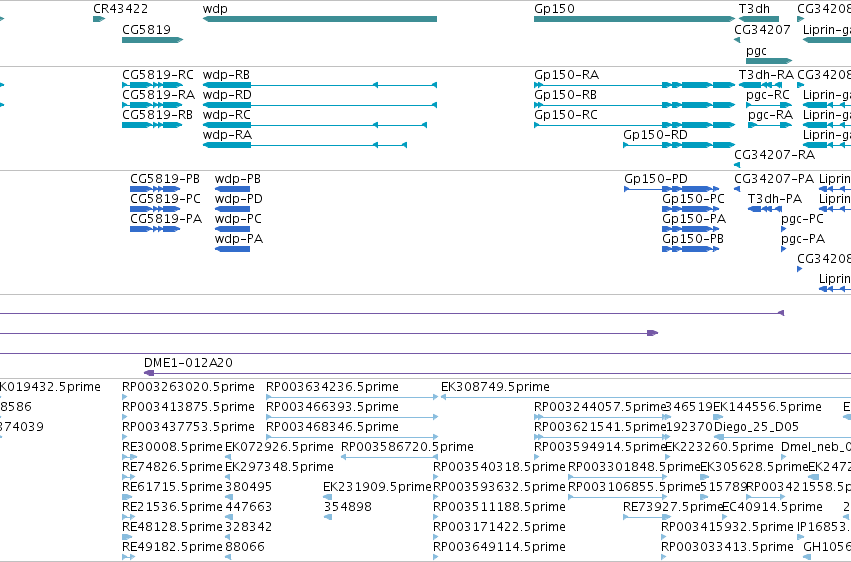Select EST RP003244057.5prime
The width and height of the screenshot is (851, 562).
(x=600, y=407)
